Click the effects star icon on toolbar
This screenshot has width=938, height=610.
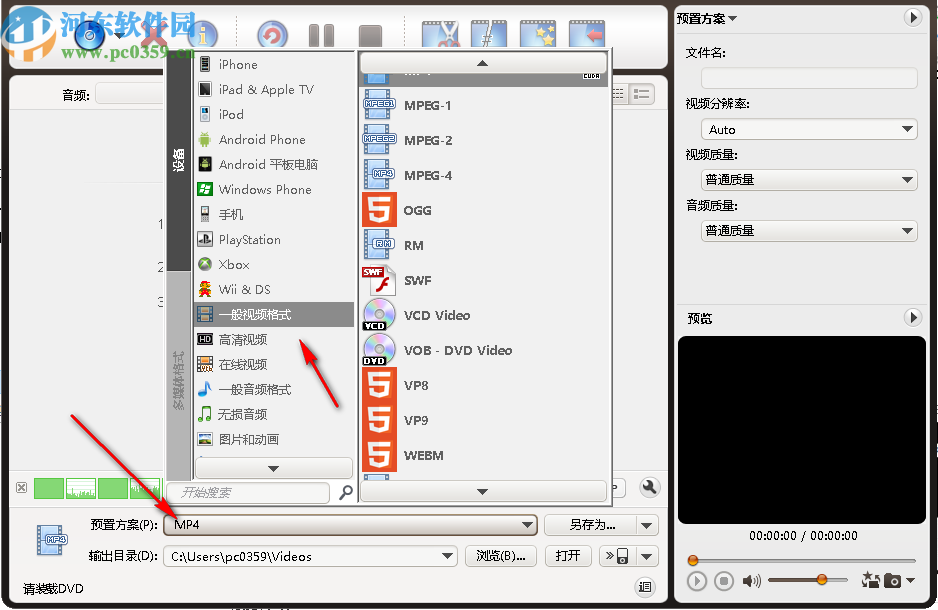pos(538,32)
